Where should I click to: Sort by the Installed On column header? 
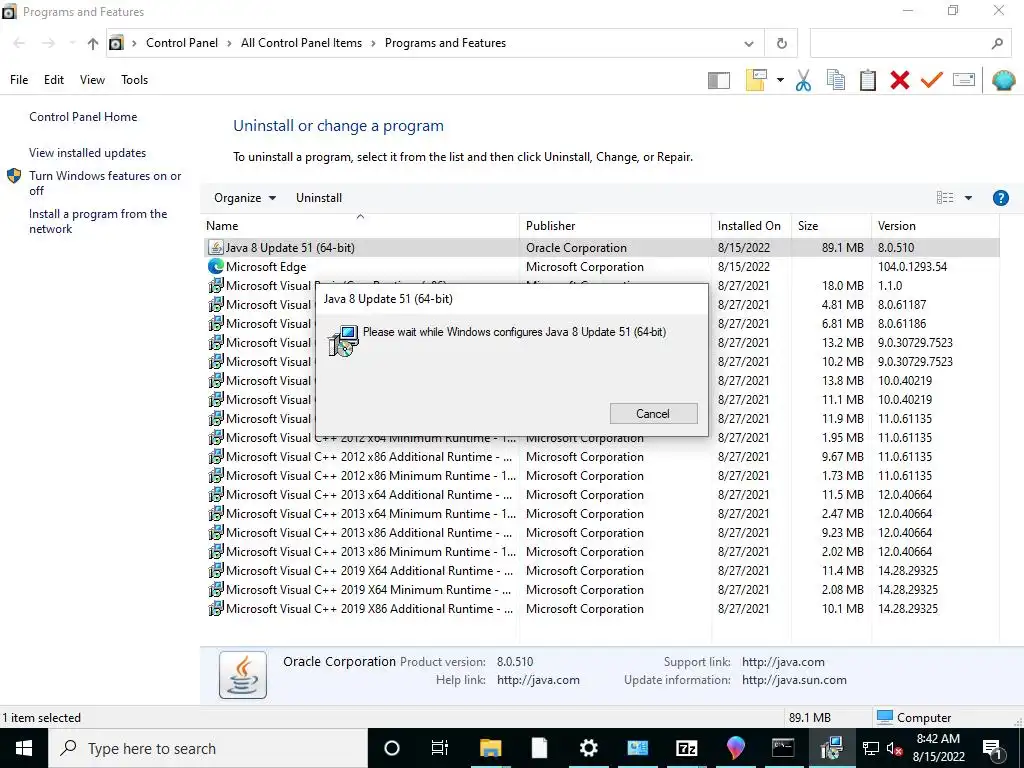click(751, 226)
